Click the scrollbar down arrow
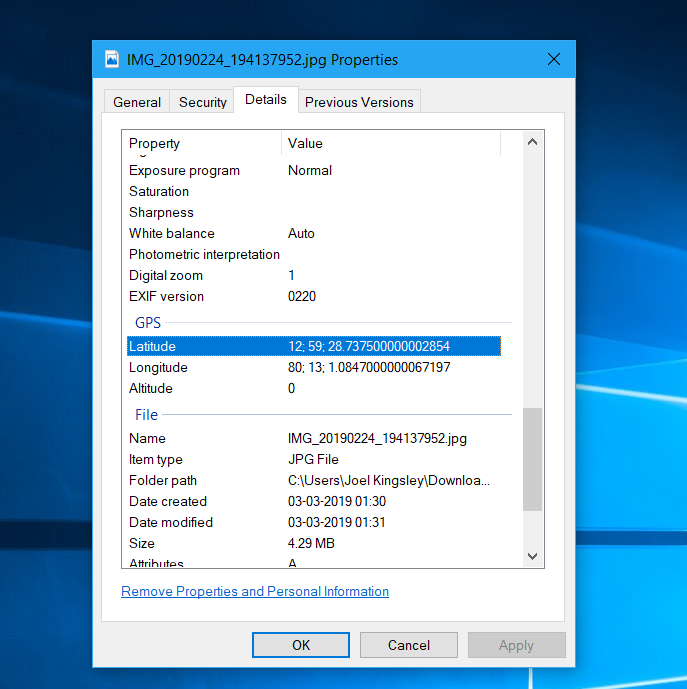 click(532, 556)
